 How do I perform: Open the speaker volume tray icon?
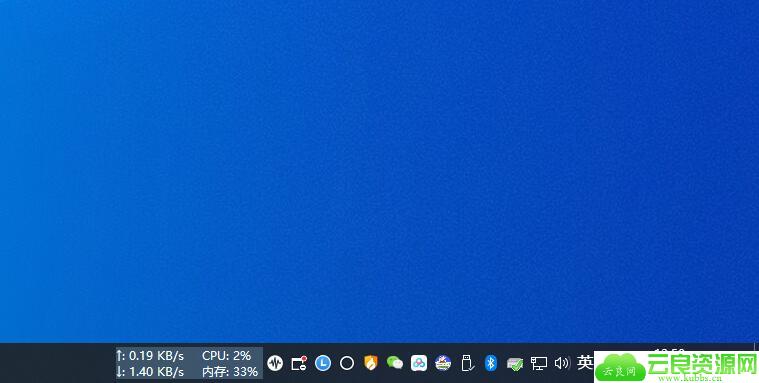tap(562, 363)
